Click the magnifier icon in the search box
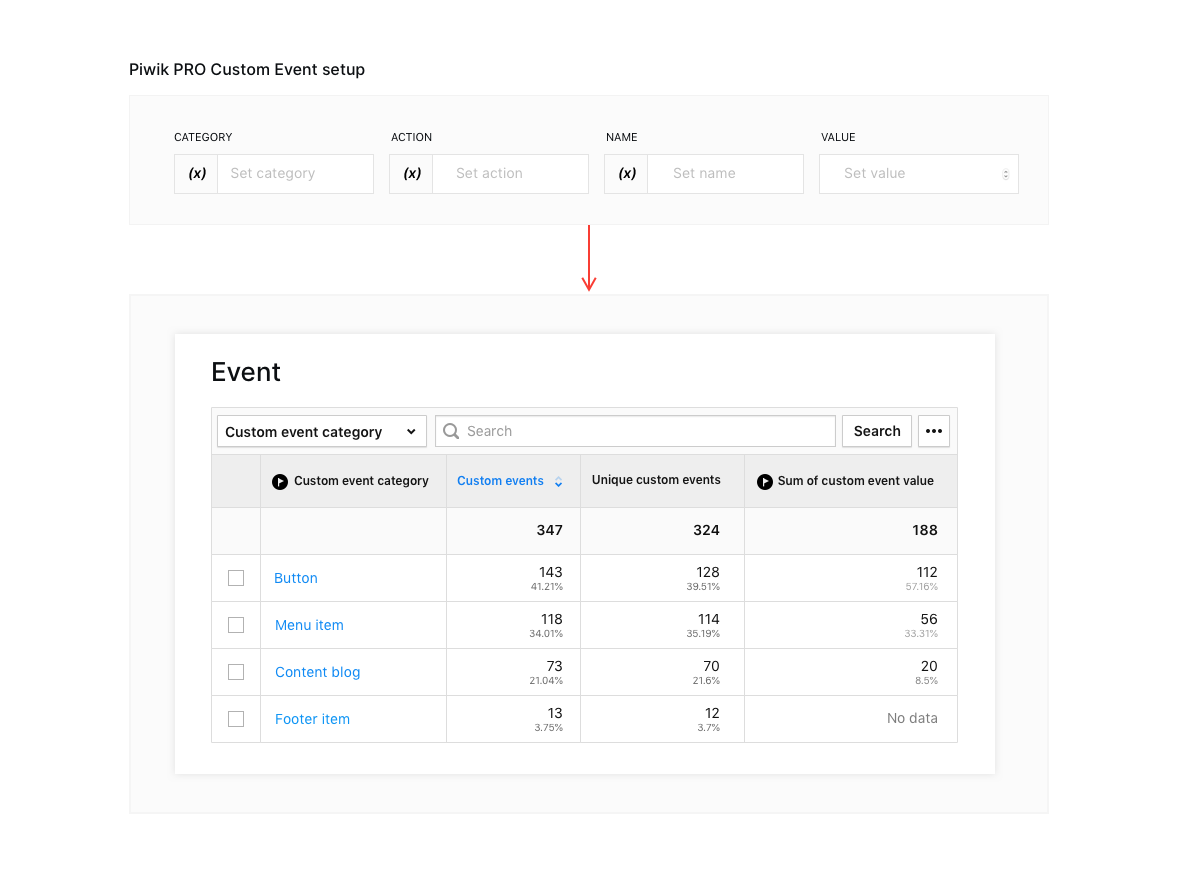This screenshot has height=880, width=1192. point(451,431)
